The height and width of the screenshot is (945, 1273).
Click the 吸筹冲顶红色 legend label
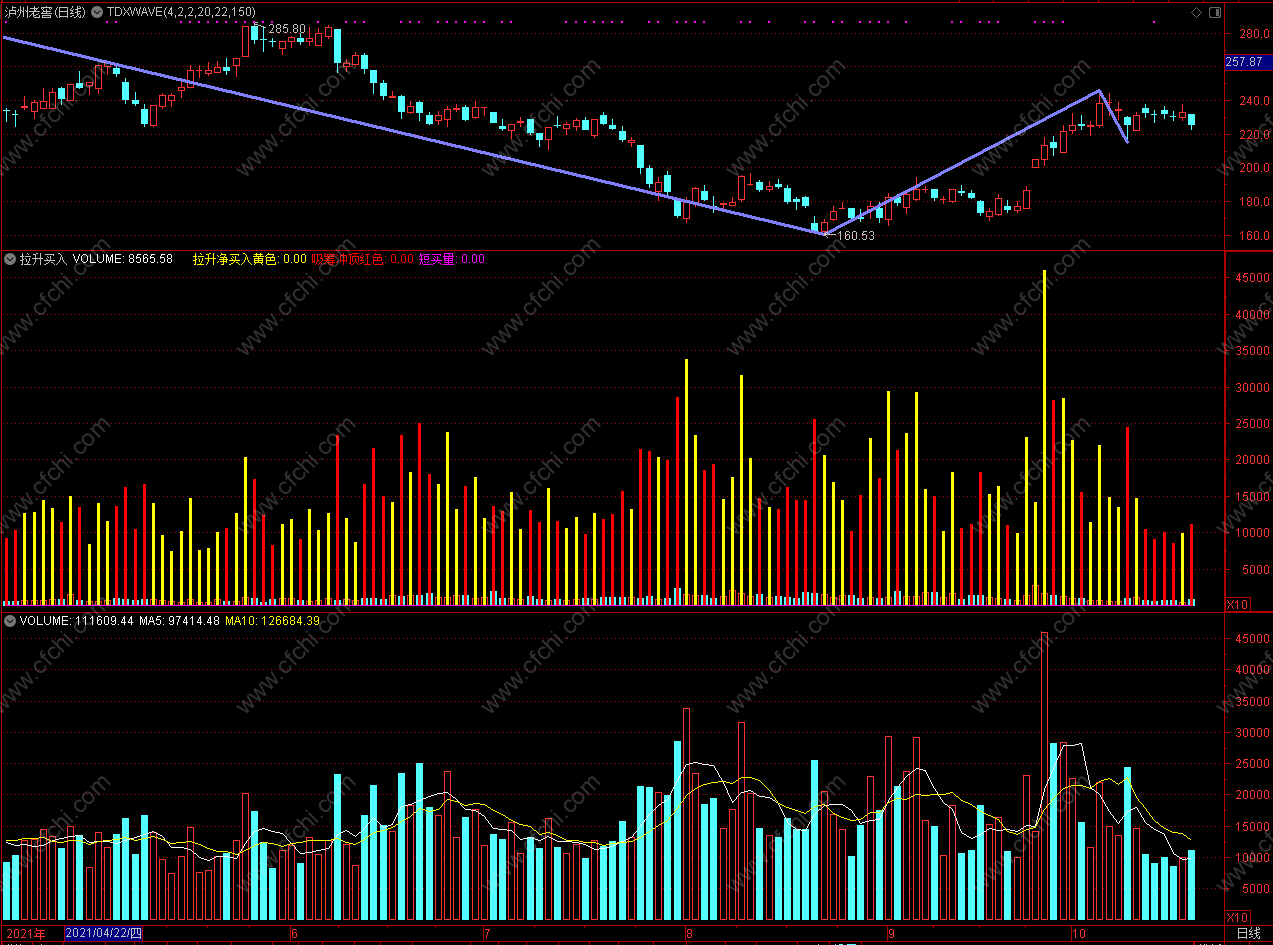point(348,259)
